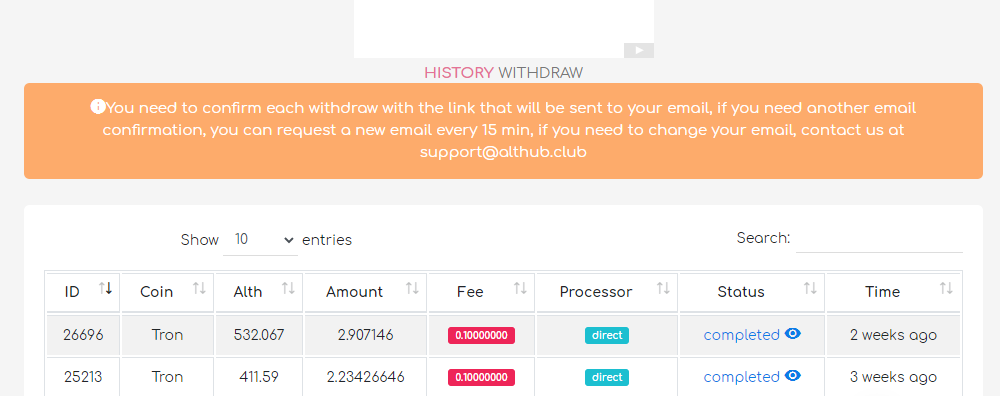Open the Show entries count dropdown
This screenshot has width=1000, height=396.
pos(260,240)
